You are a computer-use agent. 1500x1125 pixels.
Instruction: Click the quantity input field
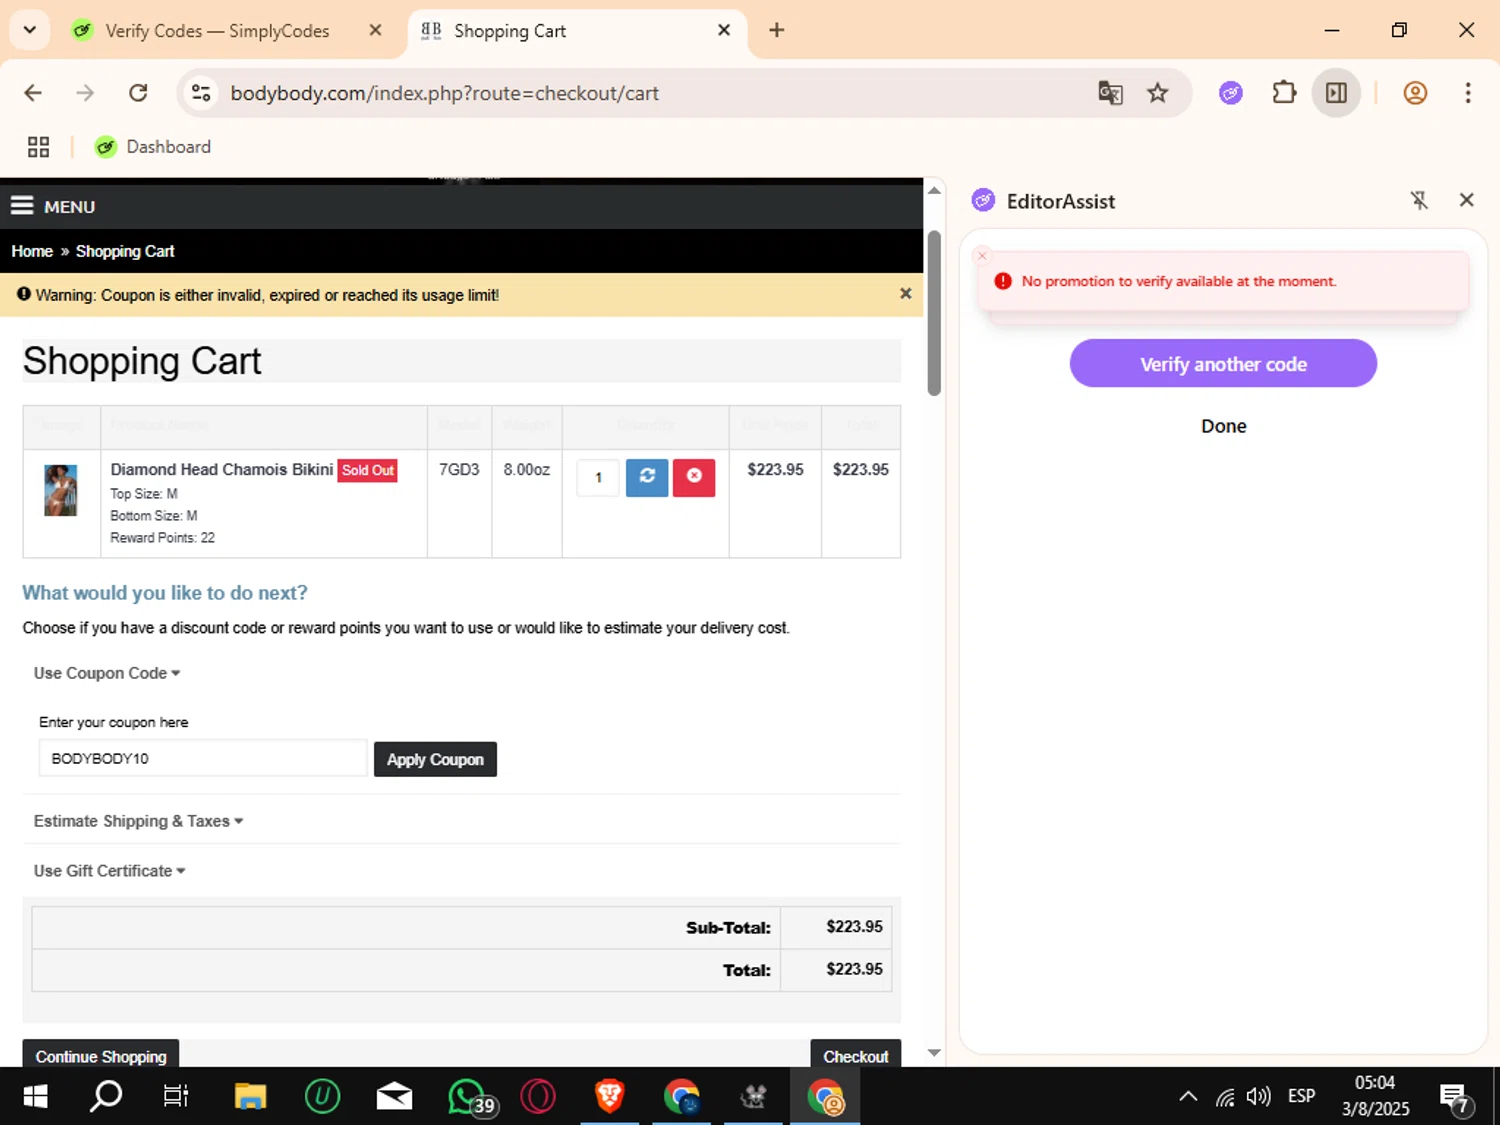click(598, 477)
